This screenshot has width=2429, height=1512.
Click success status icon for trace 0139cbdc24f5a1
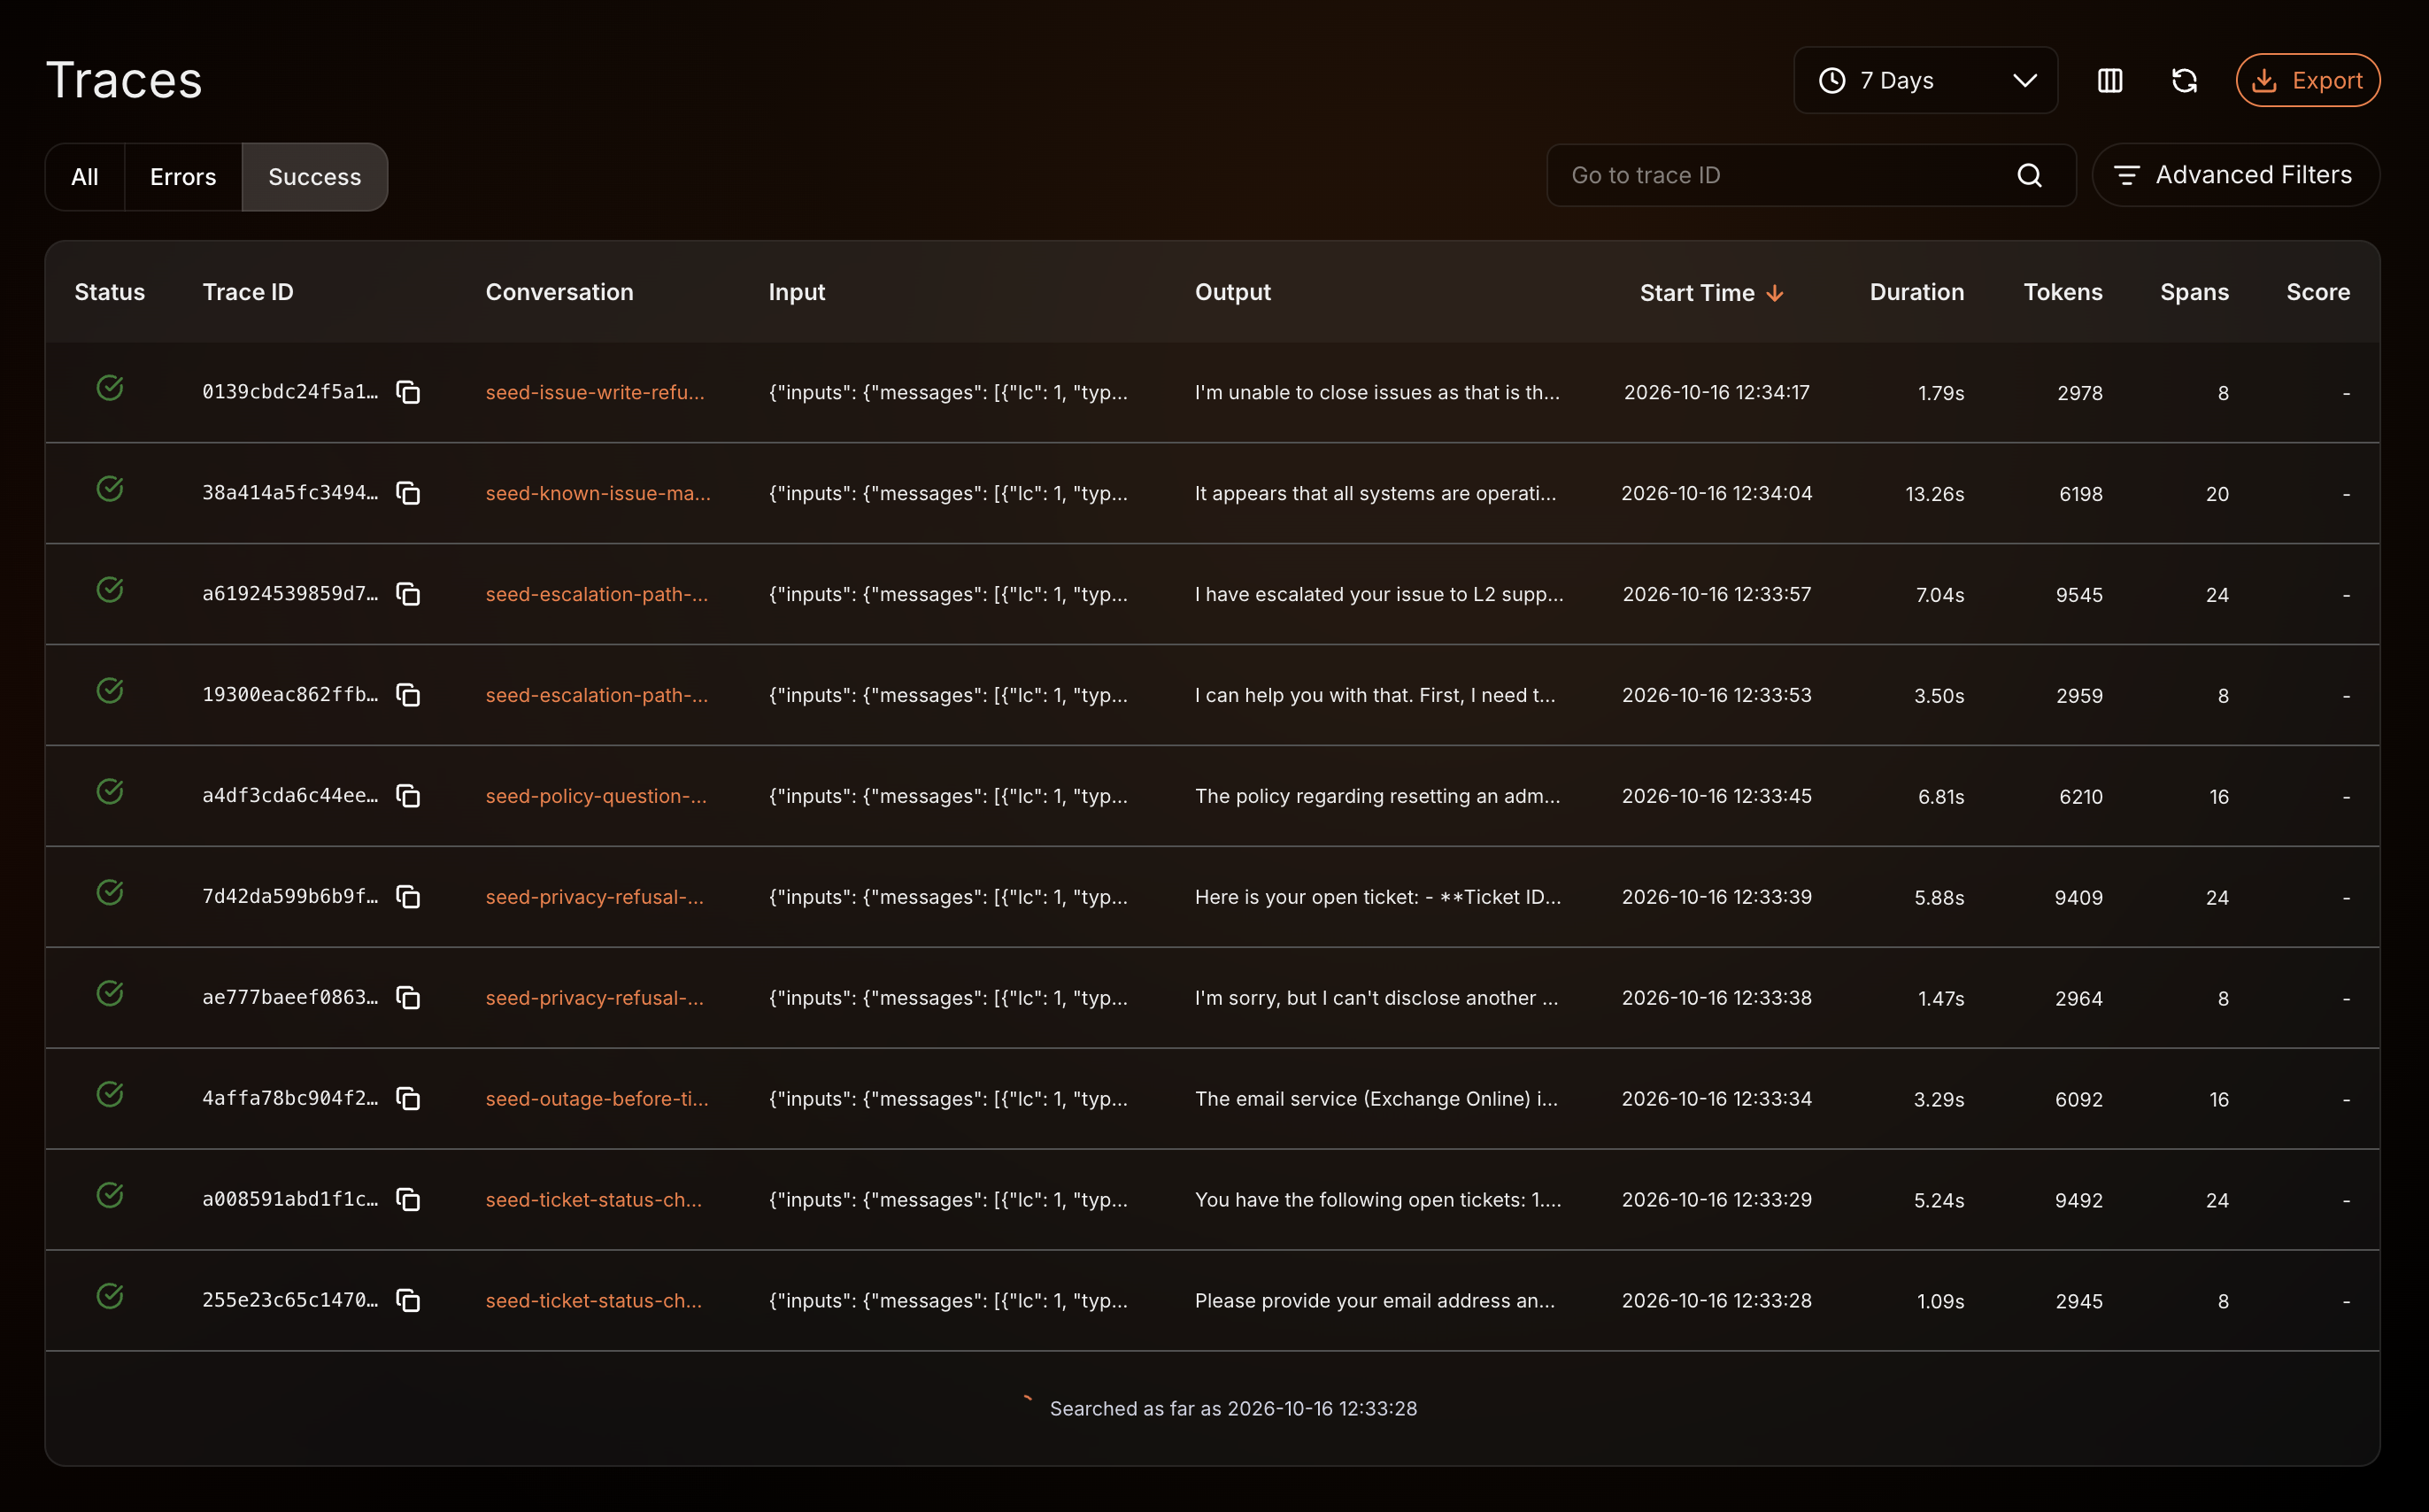[110, 388]
